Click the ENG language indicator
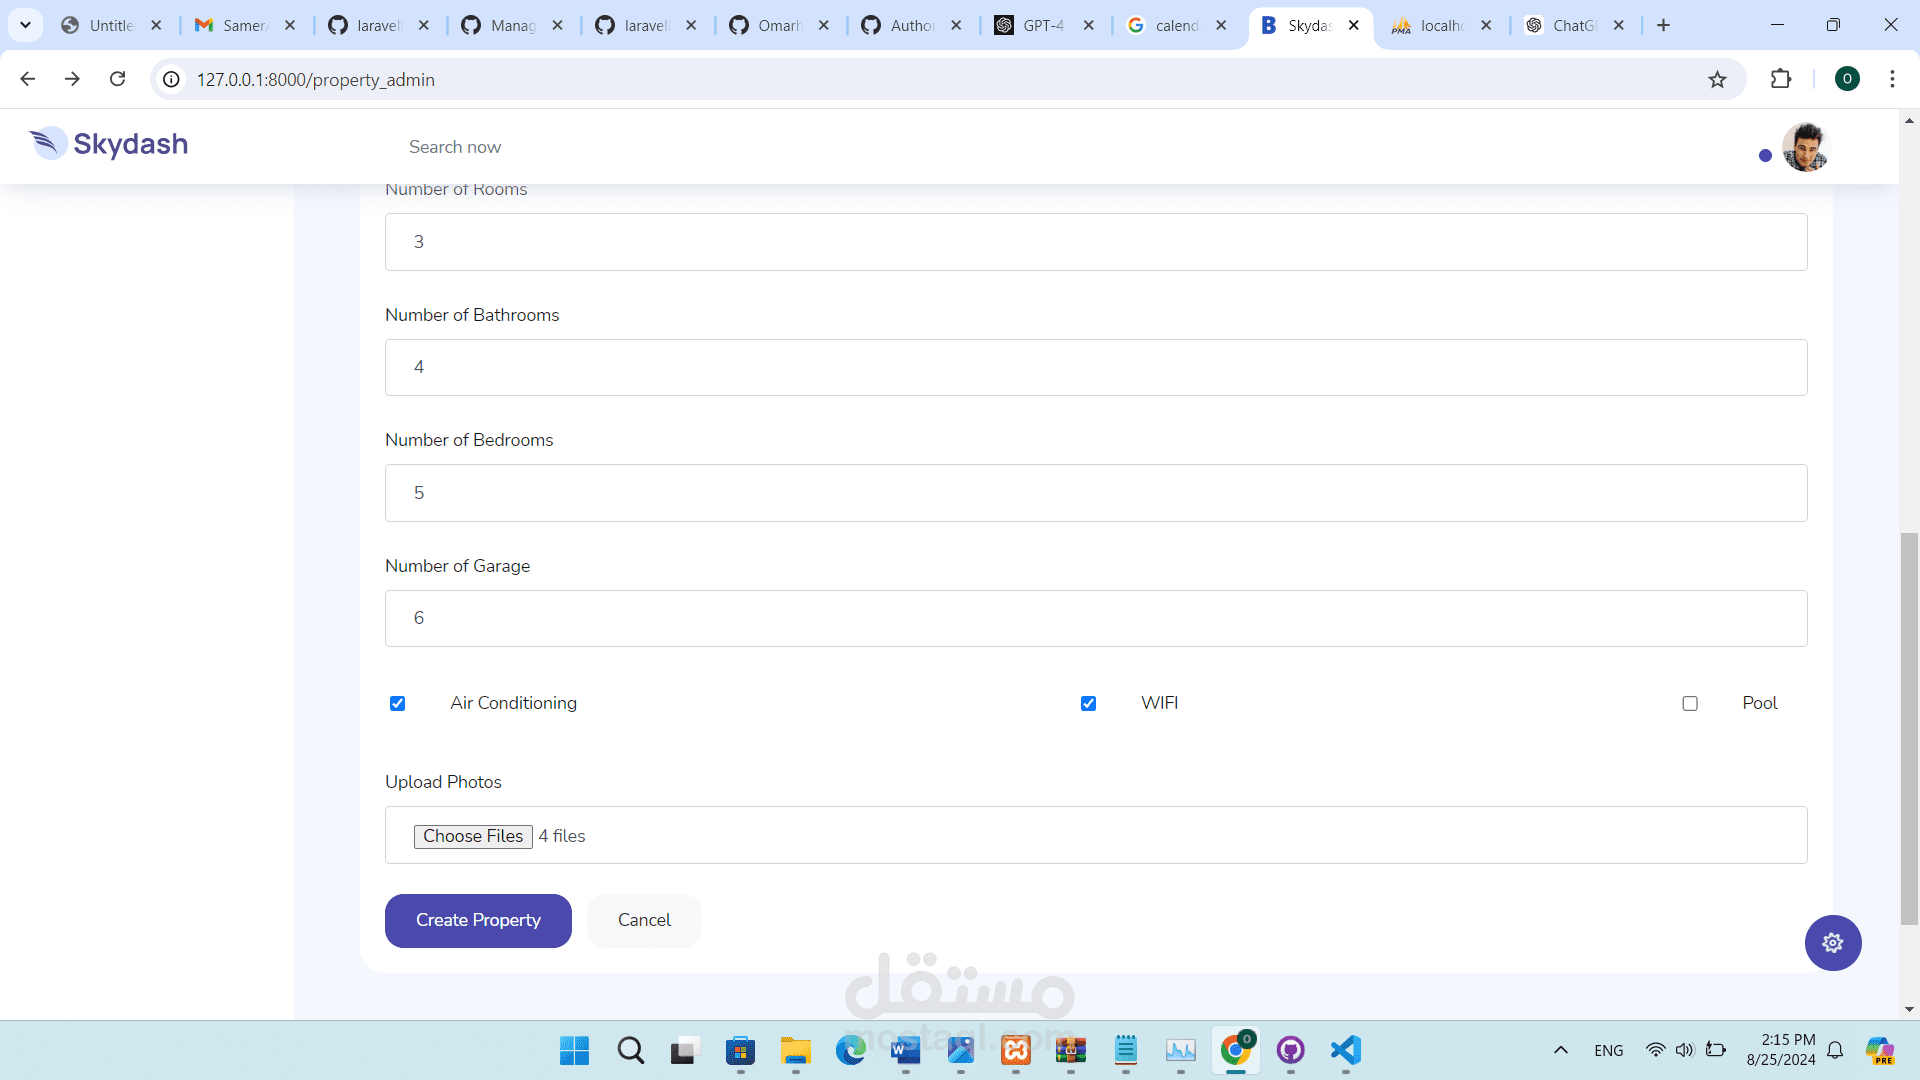Viewport: 1920px width, 1080px height. [1609, 1050]
